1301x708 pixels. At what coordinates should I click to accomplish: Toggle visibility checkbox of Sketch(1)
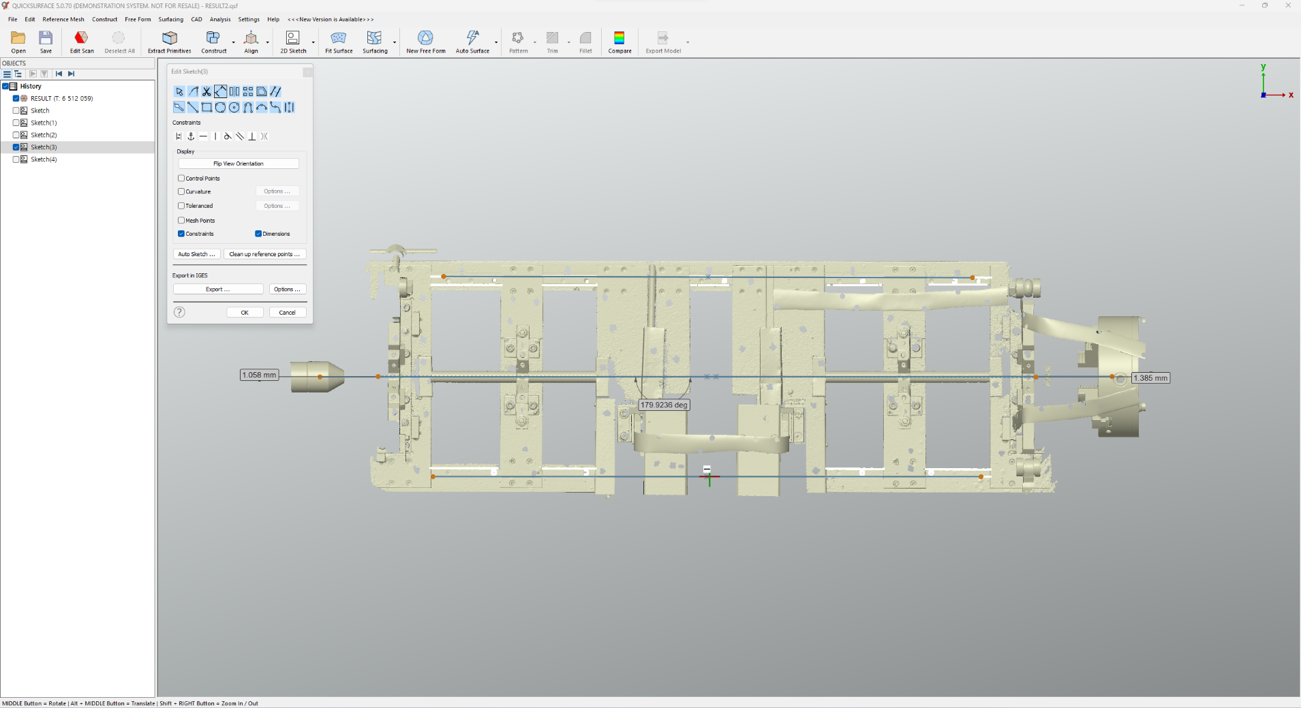pos(16,123)
